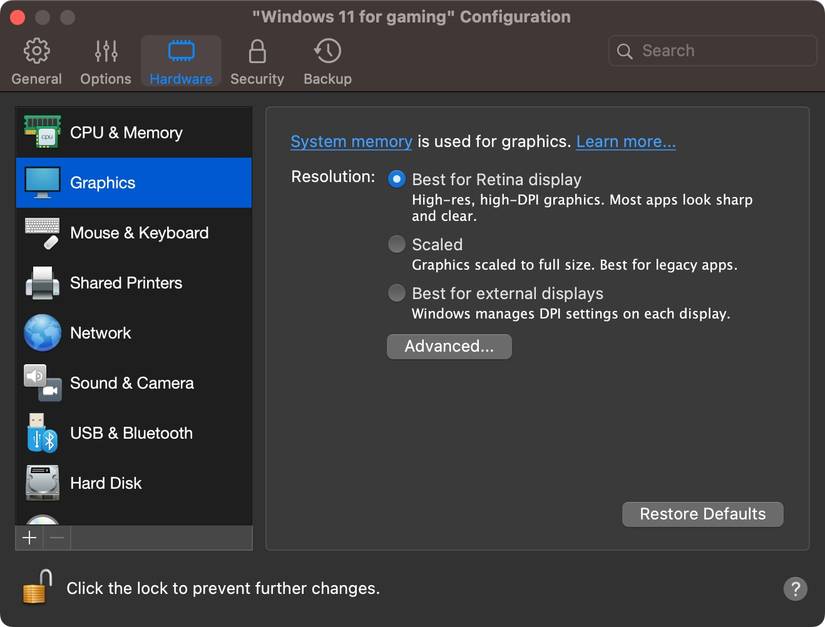825x627 pixels.
Task: Open help with the question mark icon
Action: pyautogui.click(x=795, y=589)
